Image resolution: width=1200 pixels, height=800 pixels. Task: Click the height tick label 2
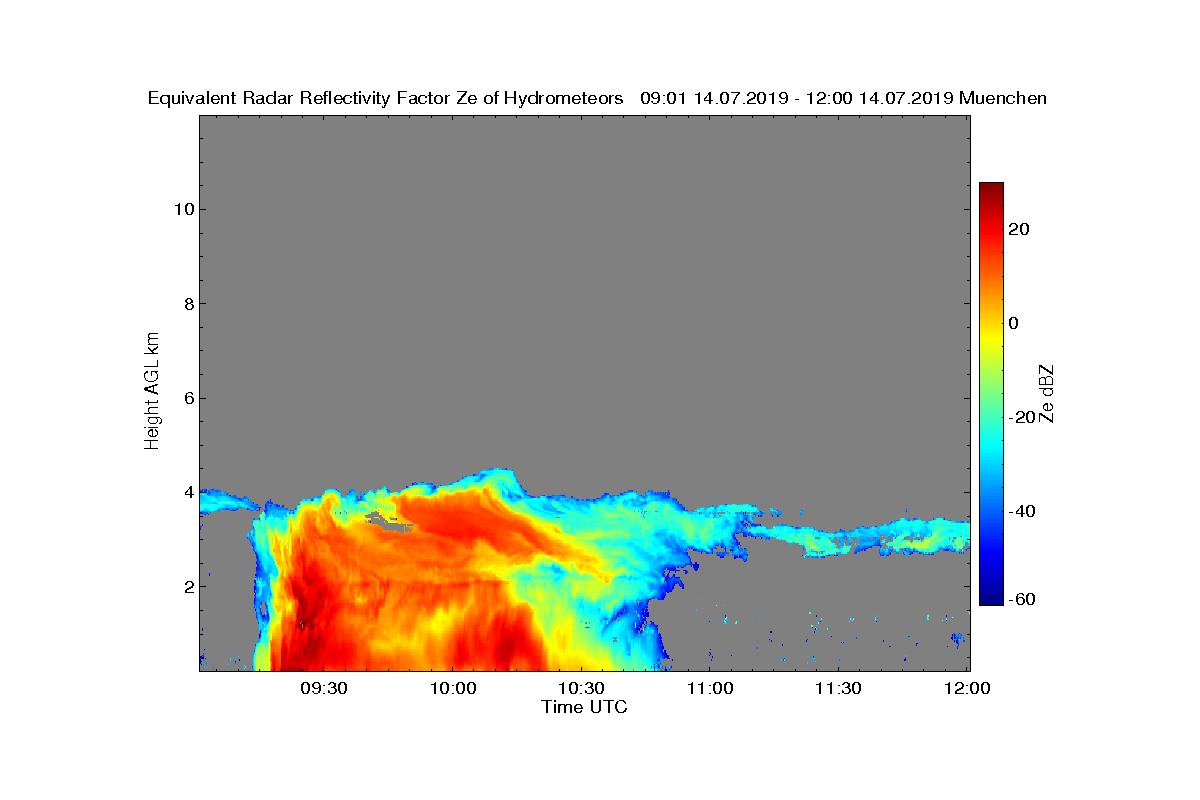187,586
